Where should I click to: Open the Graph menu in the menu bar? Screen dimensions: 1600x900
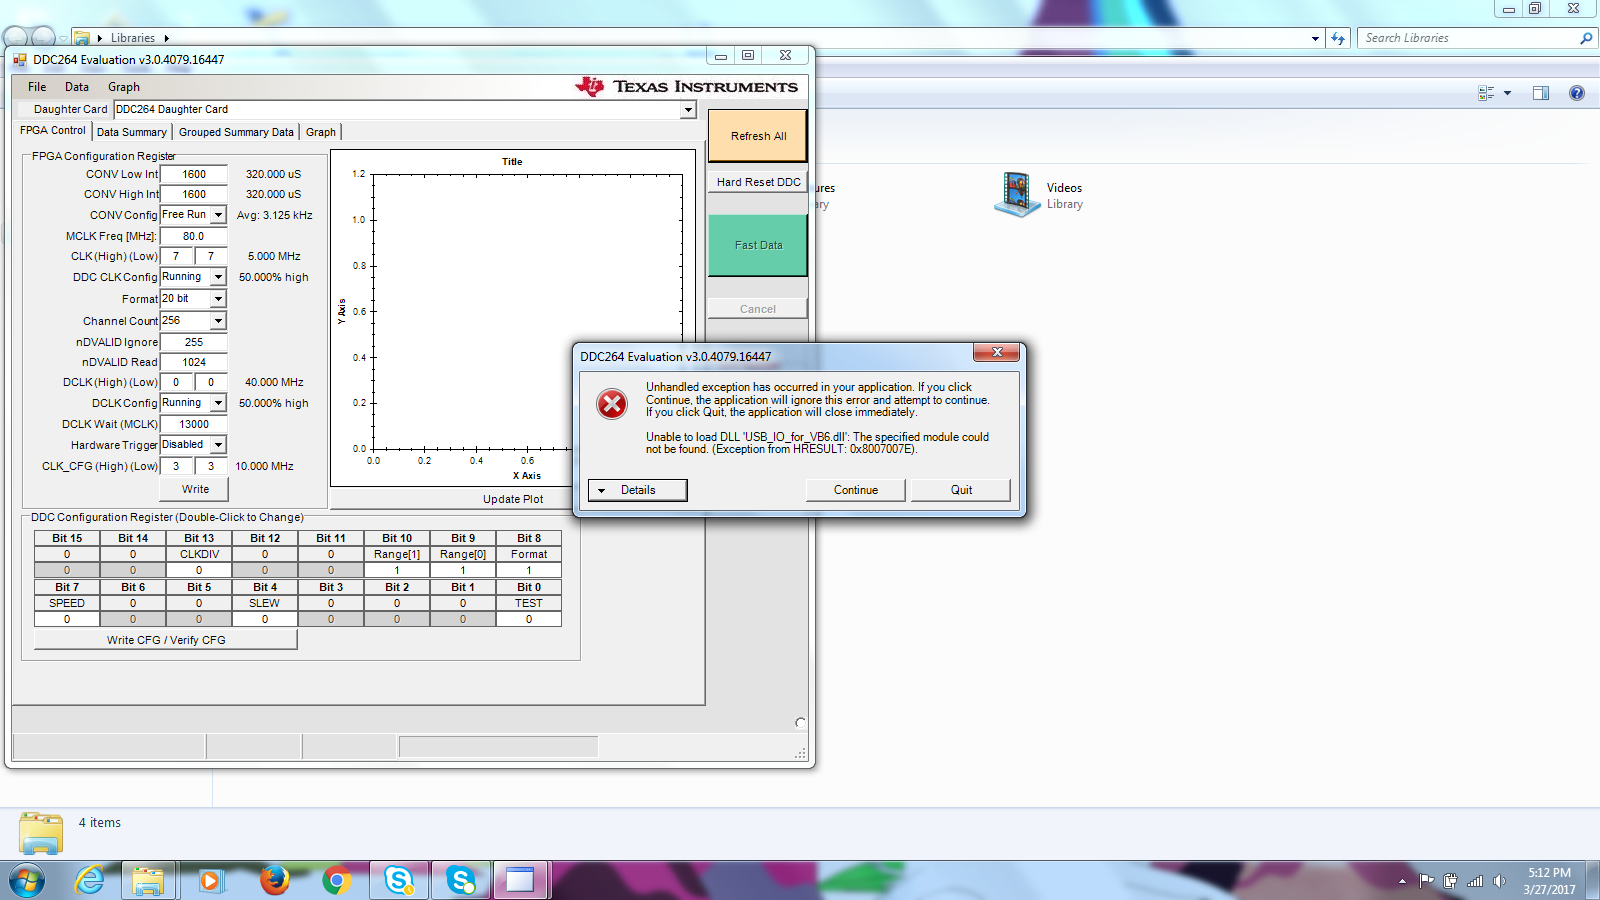click(x=124, y=87)
